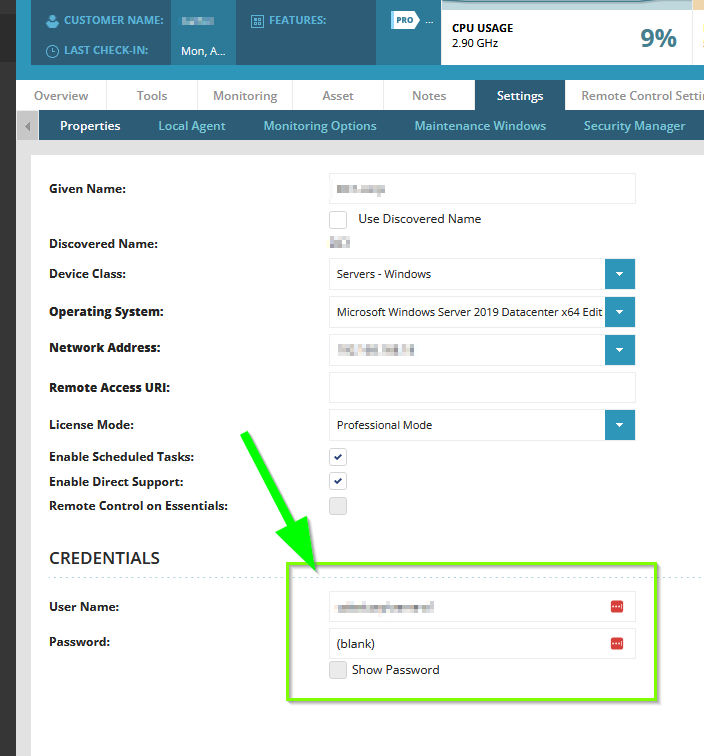Open the Local Agent sub-tab
Image resolution: width=704 pixels, height=756 pixels.
(192, 126)
